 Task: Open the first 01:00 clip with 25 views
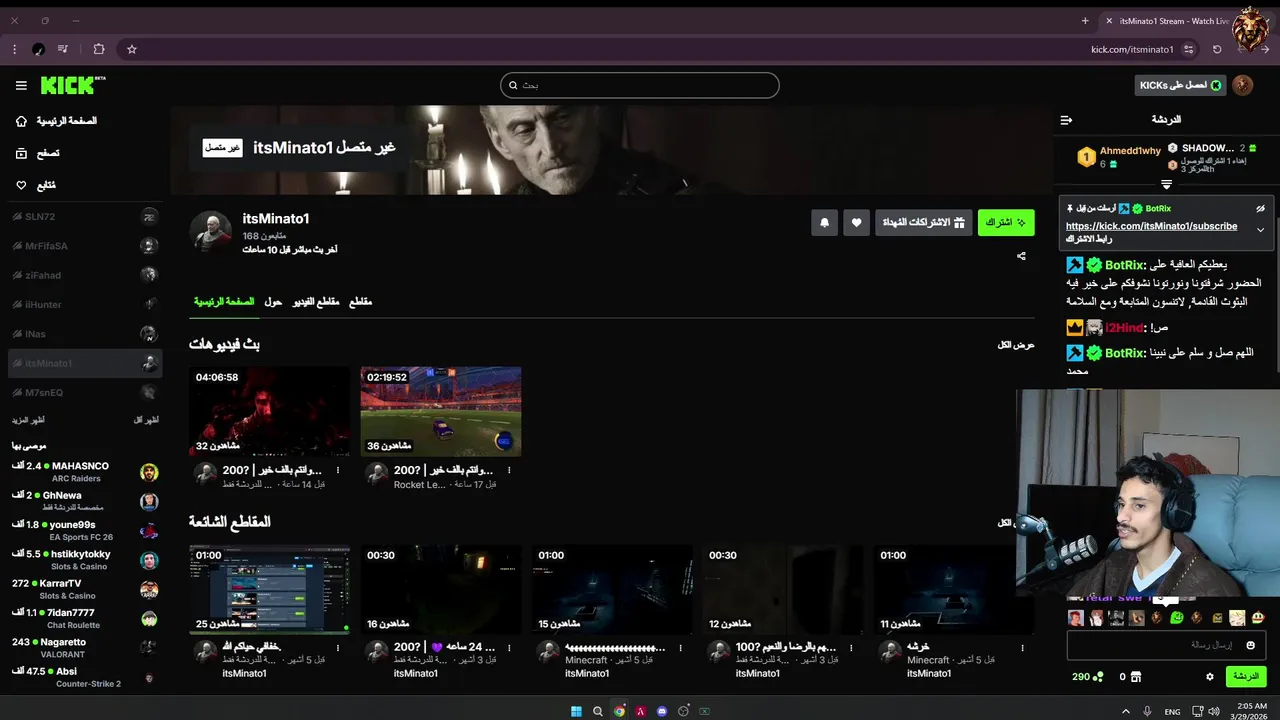pos(269,589)
